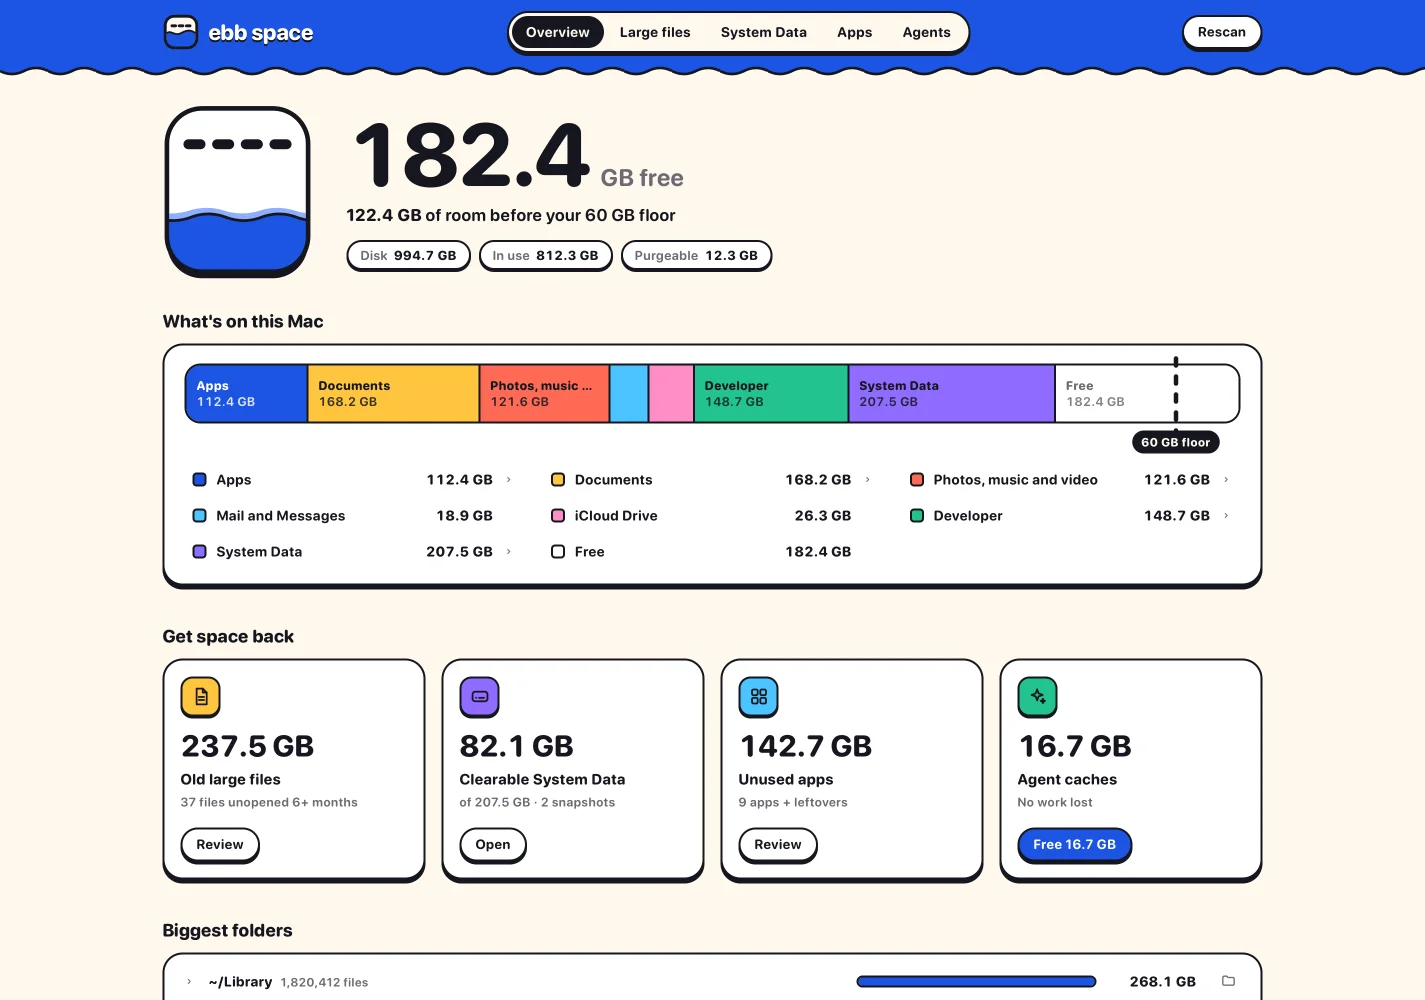Click the Agent caches sparkle icon
This screenshot has height=1000, width=1425.
(x=1037, y=697)
